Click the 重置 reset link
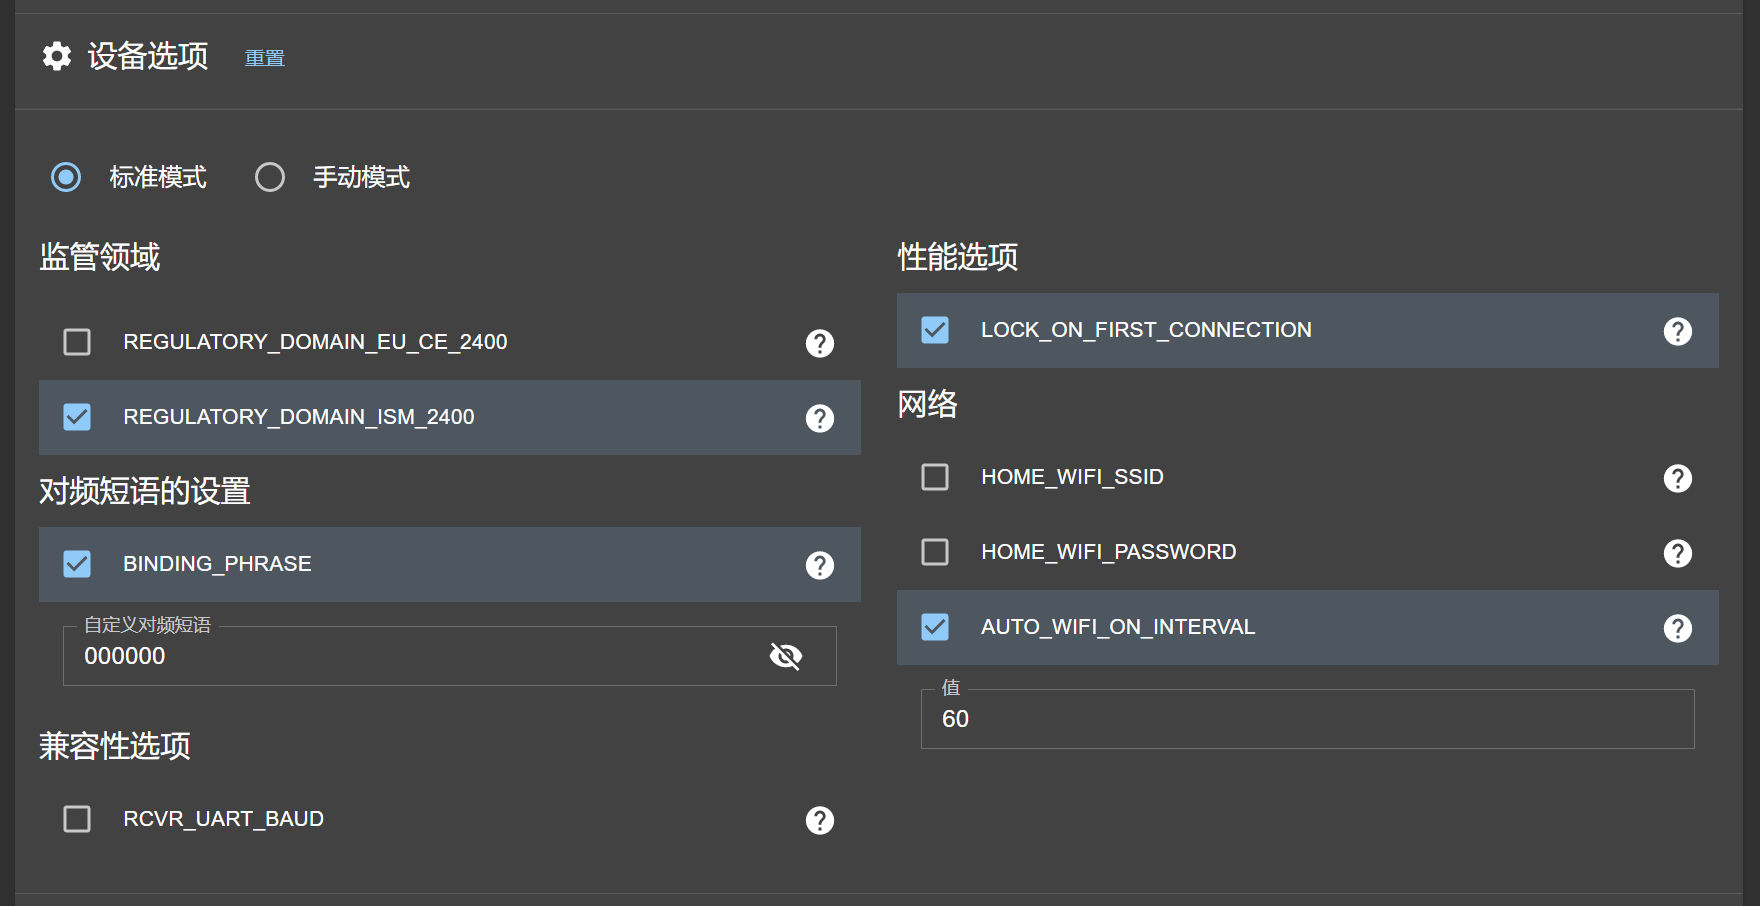Screen dimensions: 1760x906 (x=265, y=58)
